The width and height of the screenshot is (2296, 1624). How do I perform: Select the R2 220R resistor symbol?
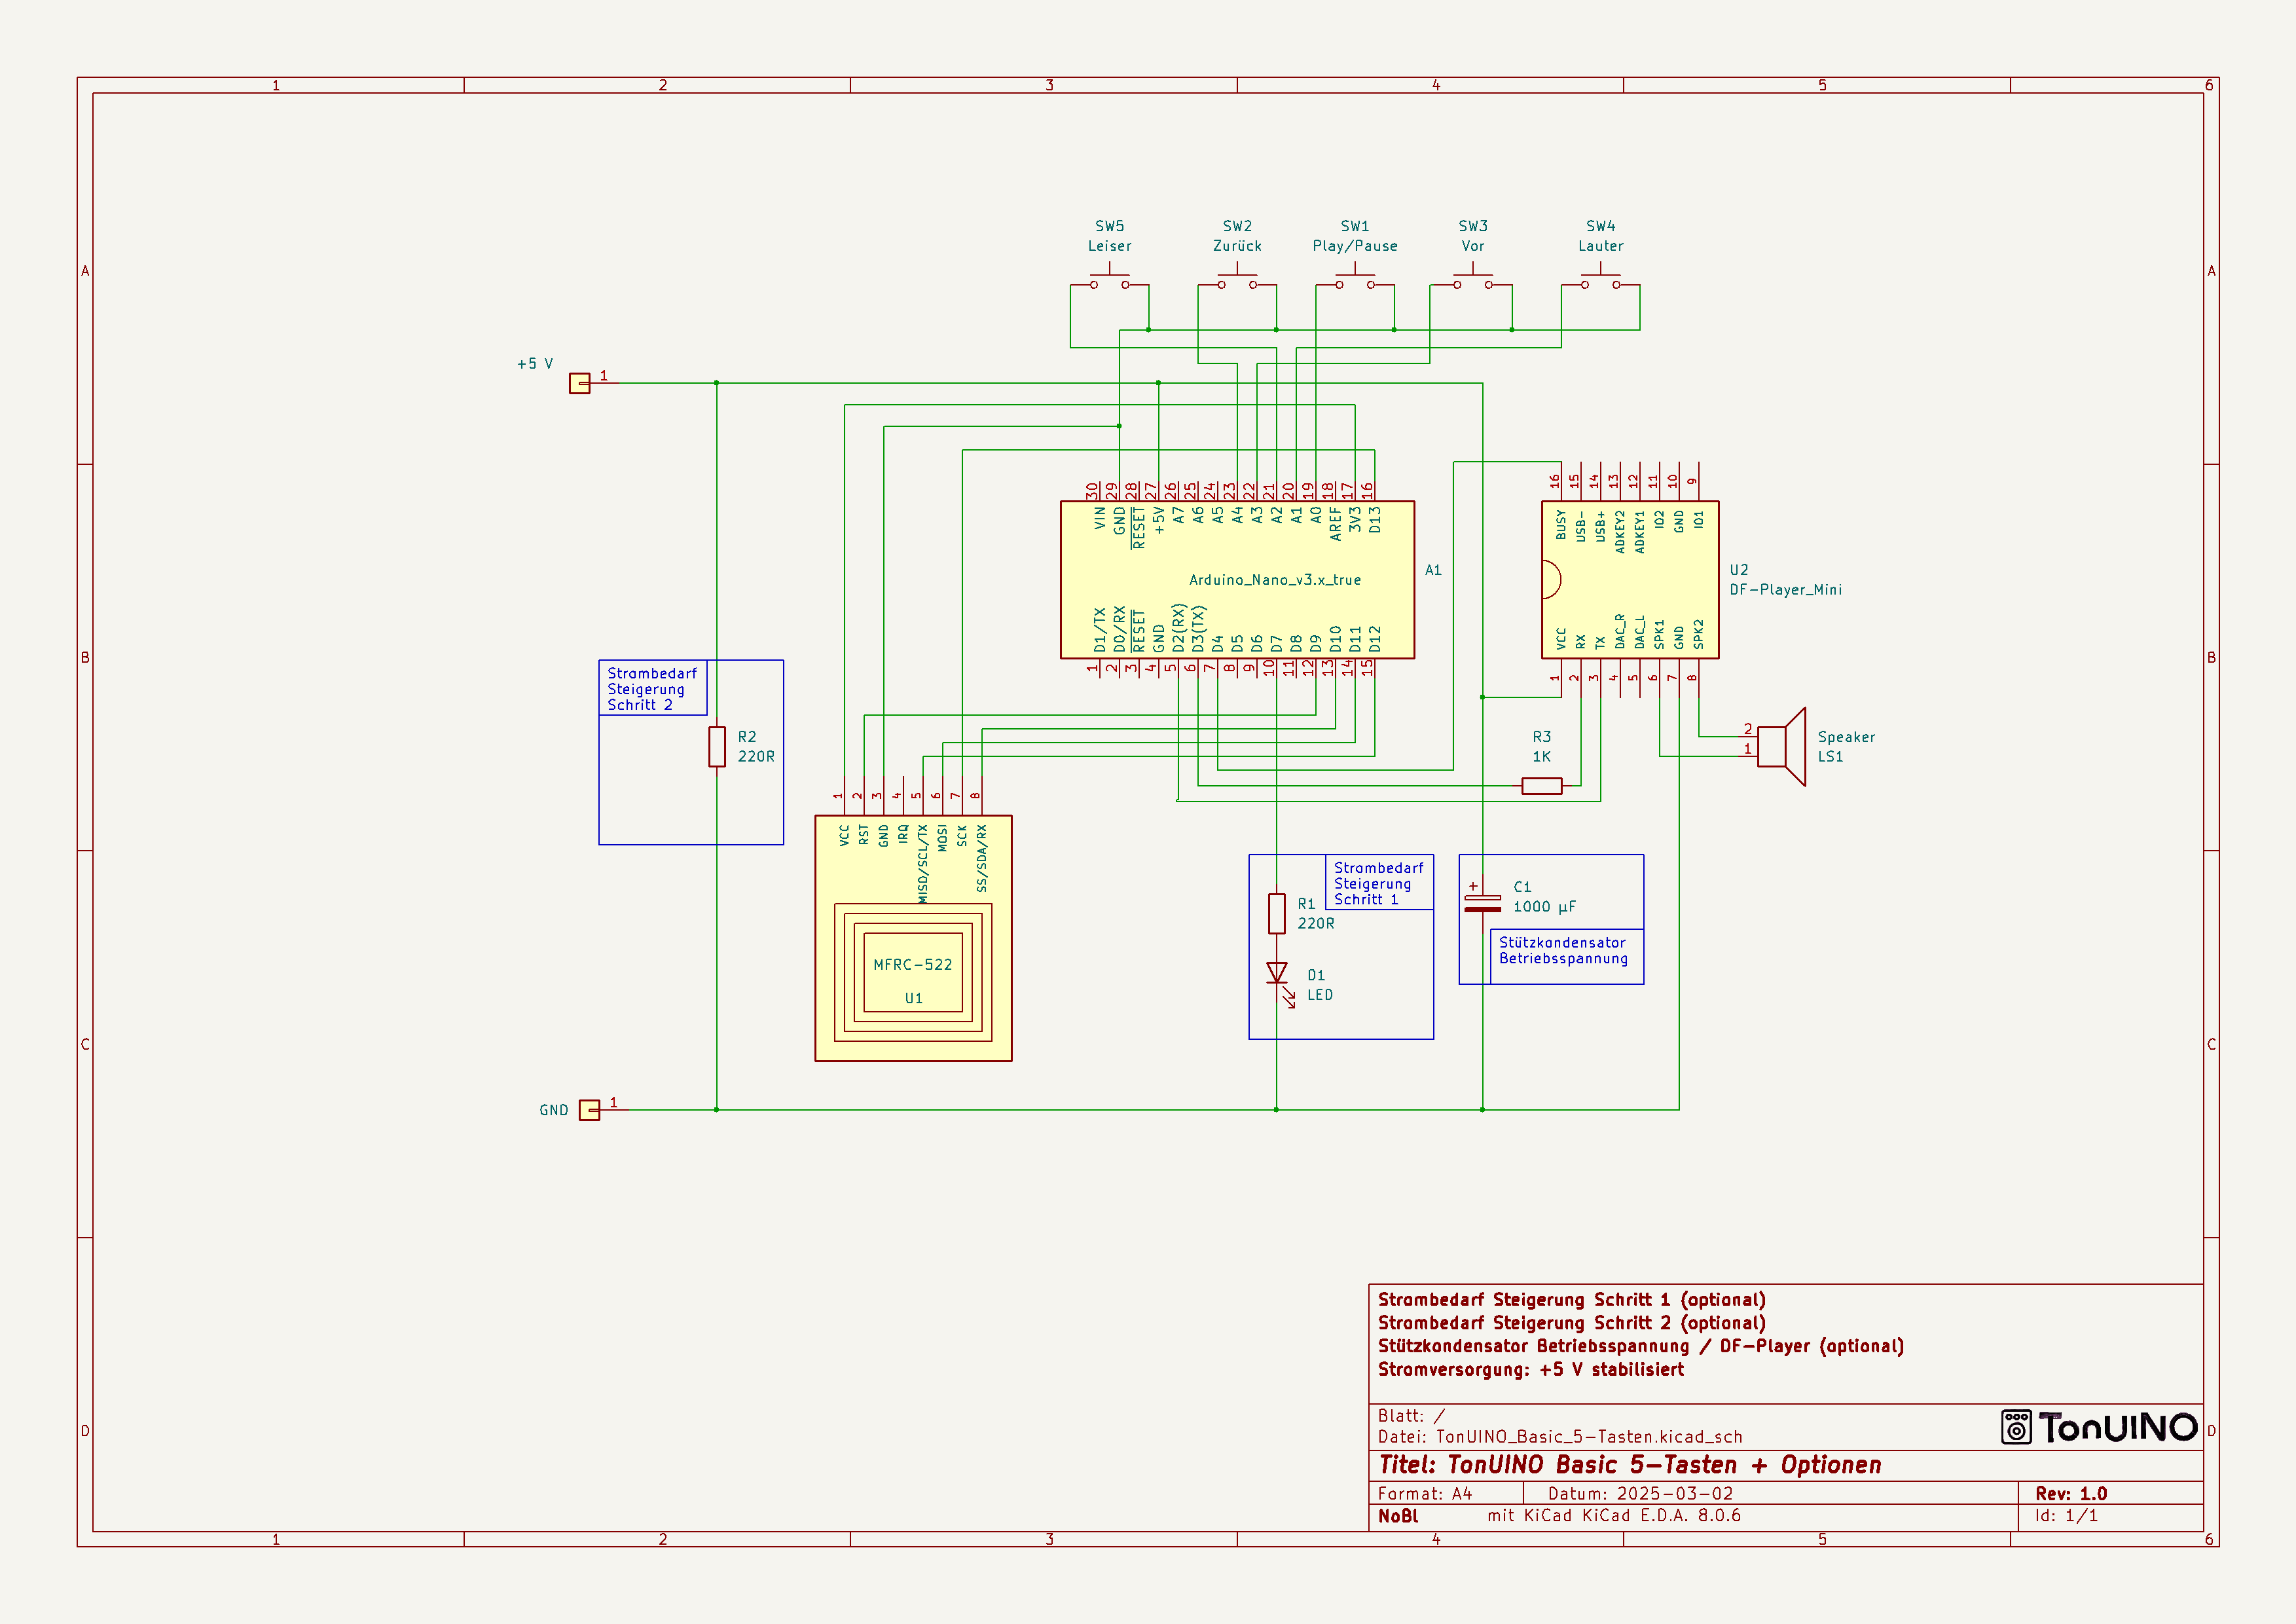[x=716, y=747]
